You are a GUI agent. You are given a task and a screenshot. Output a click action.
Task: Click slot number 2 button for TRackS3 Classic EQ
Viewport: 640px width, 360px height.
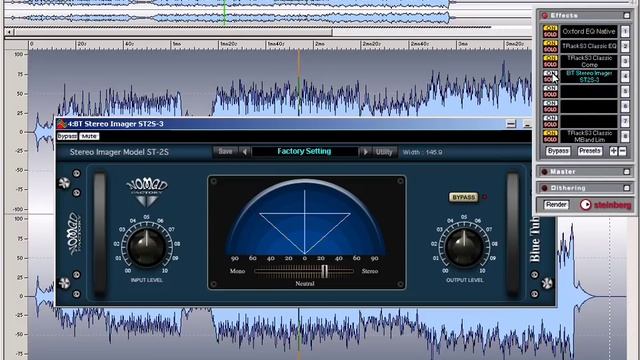[625, 46]
